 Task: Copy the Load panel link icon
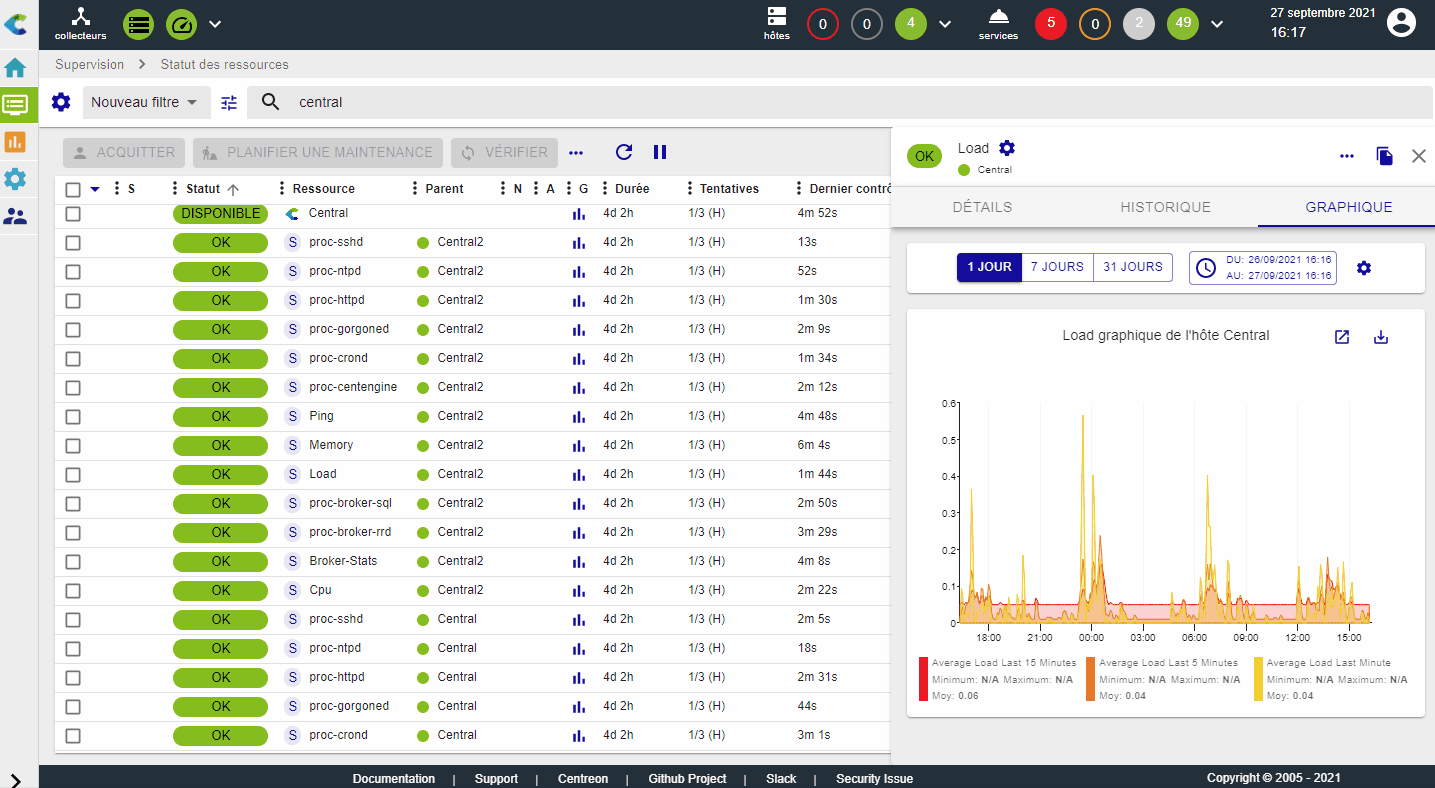[x=1384, y=156]
